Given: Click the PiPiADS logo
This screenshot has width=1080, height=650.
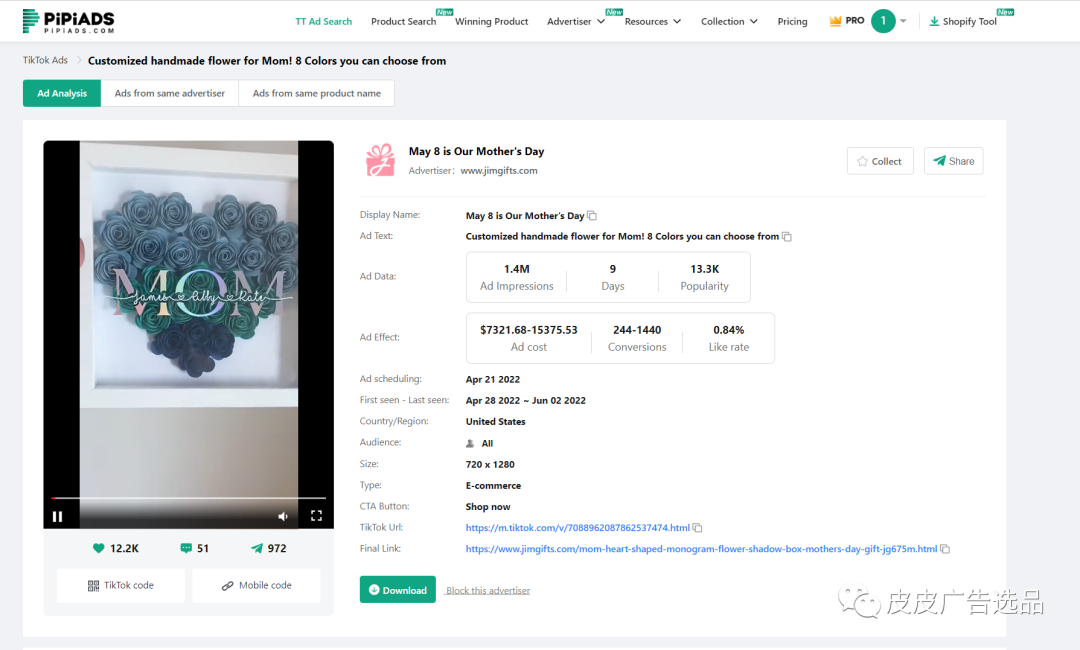Looking at the screenshot, I should [x=68, y=21].
